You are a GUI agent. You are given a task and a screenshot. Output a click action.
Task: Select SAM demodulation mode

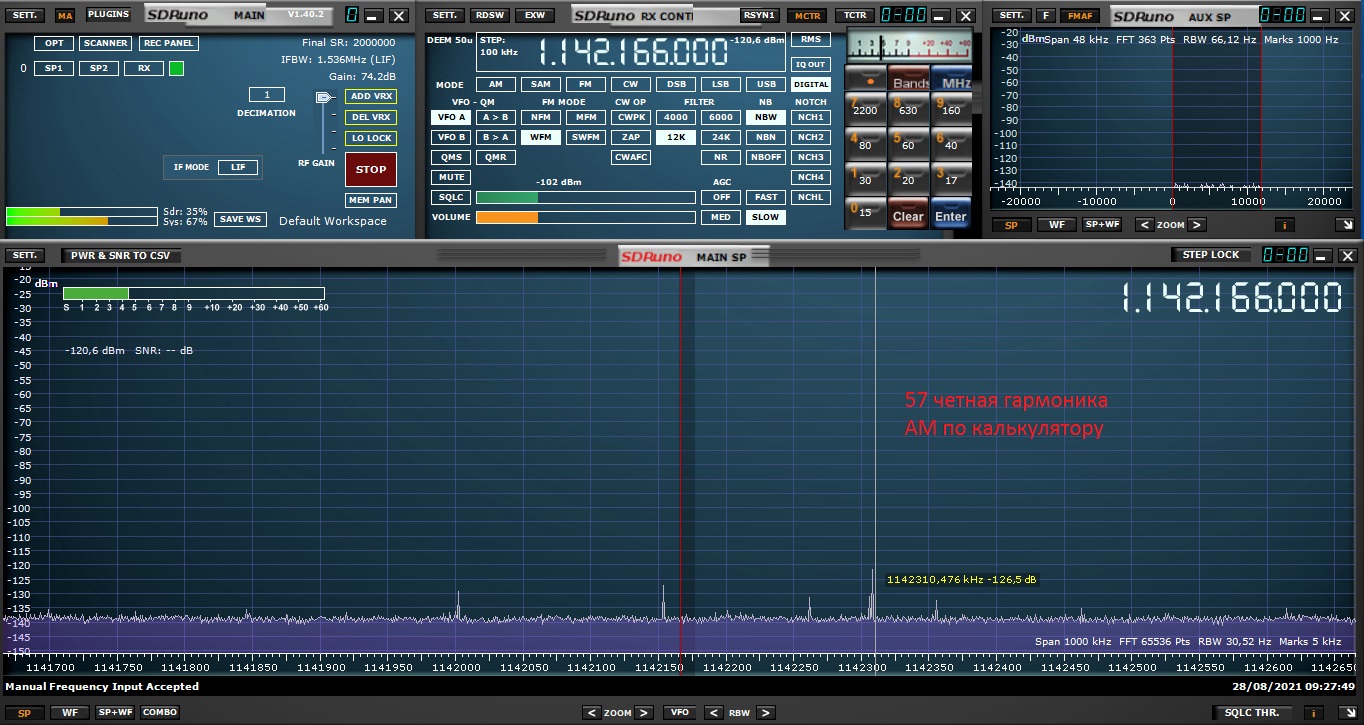coord(540,84)
